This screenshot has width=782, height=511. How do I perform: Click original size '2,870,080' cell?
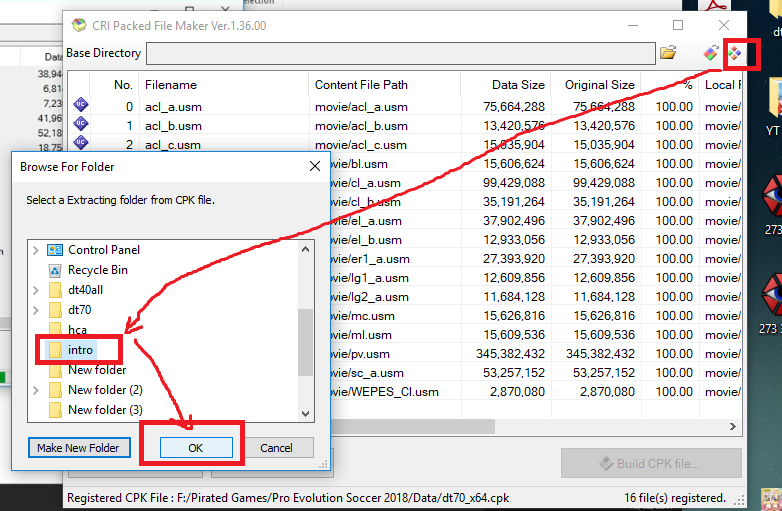coord(607,391)
